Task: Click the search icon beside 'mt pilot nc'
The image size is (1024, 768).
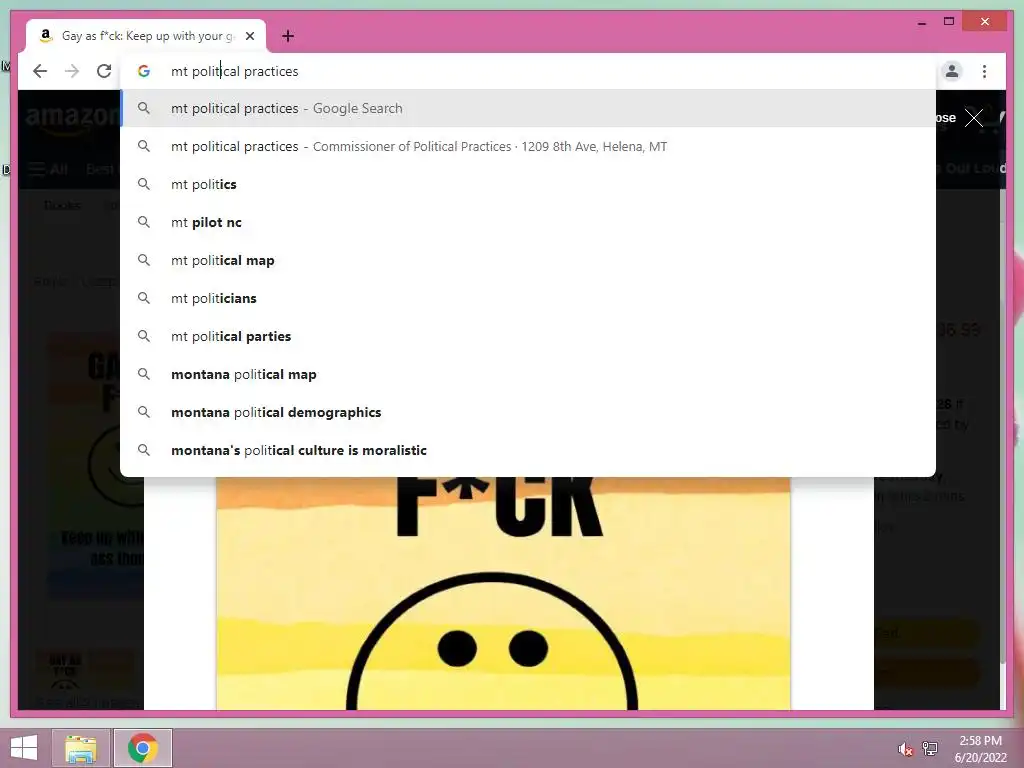Action: 144,222
